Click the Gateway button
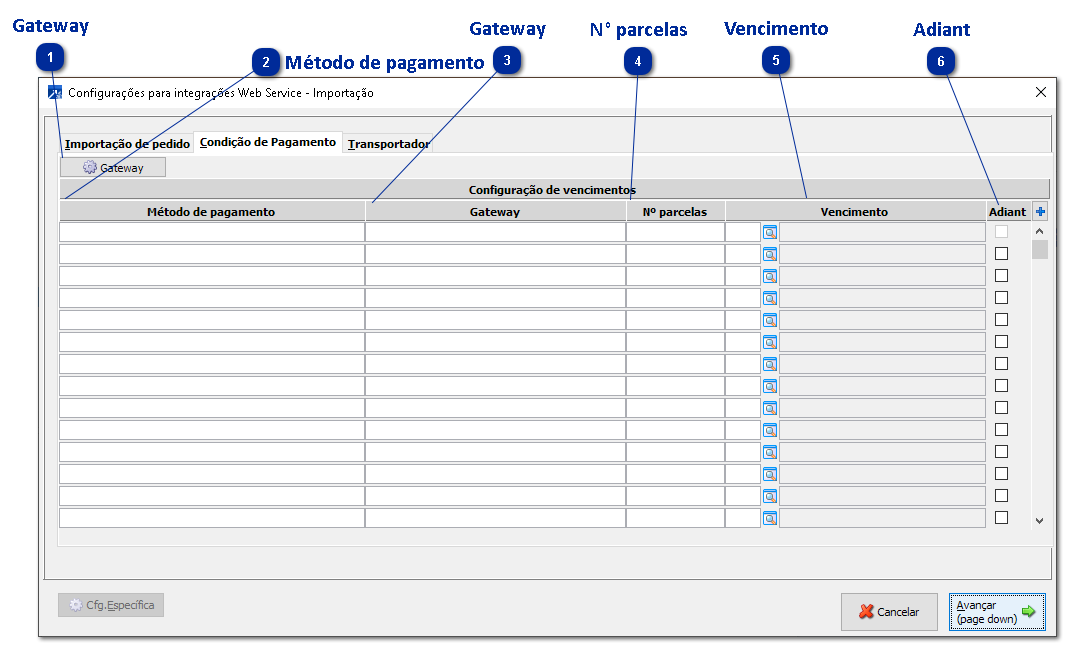This screenshot has height=646, width=1066. click(113, 167)
